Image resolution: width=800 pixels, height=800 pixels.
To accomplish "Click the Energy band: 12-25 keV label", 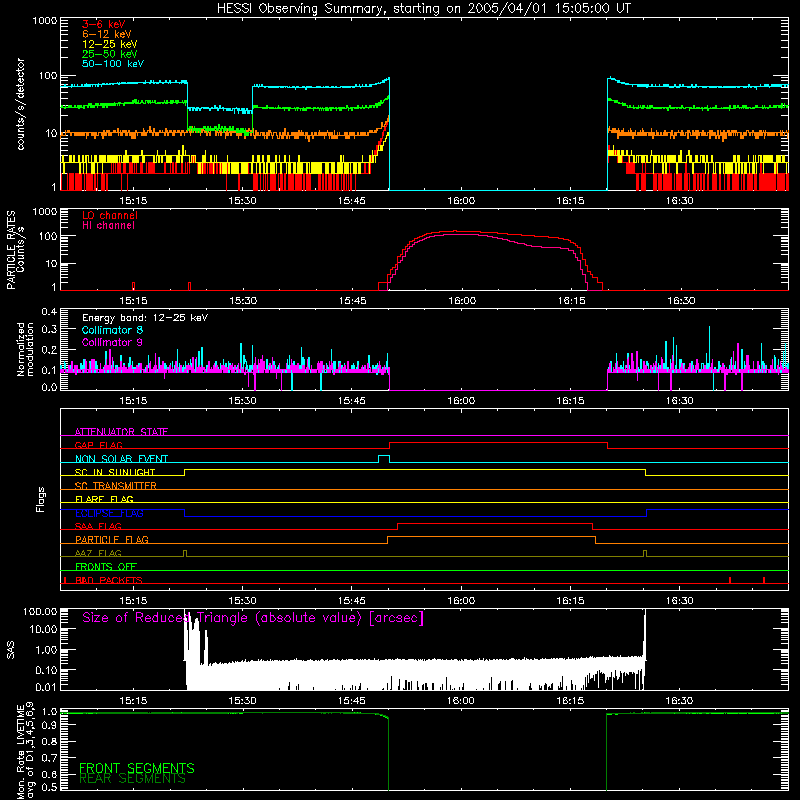I will coord(145,318).
